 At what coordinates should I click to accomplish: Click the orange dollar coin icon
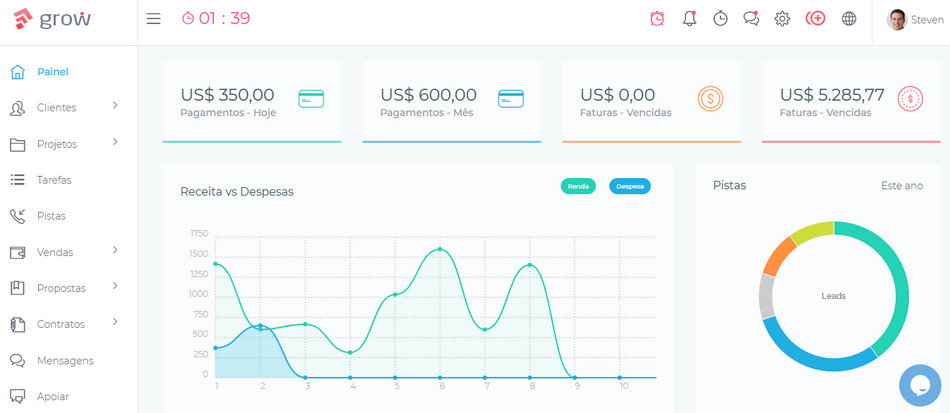(x=710, y=99)
